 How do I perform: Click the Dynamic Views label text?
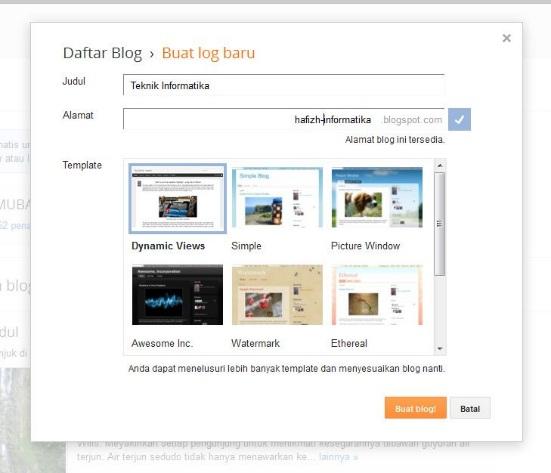(x=168, y=246)
